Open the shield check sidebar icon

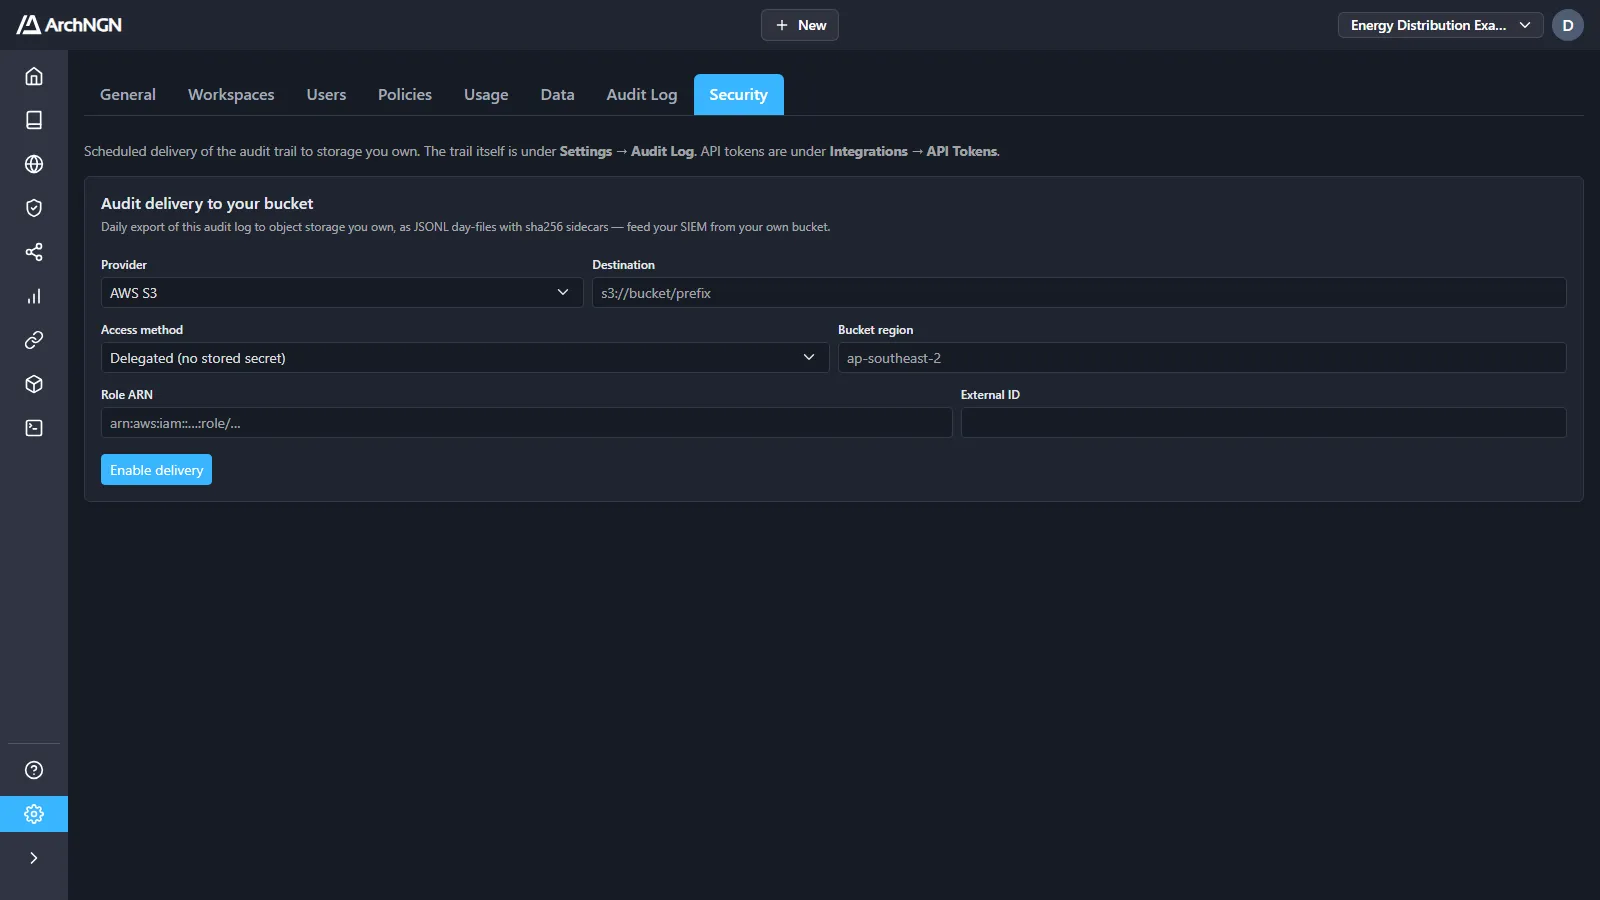[34, 208]
